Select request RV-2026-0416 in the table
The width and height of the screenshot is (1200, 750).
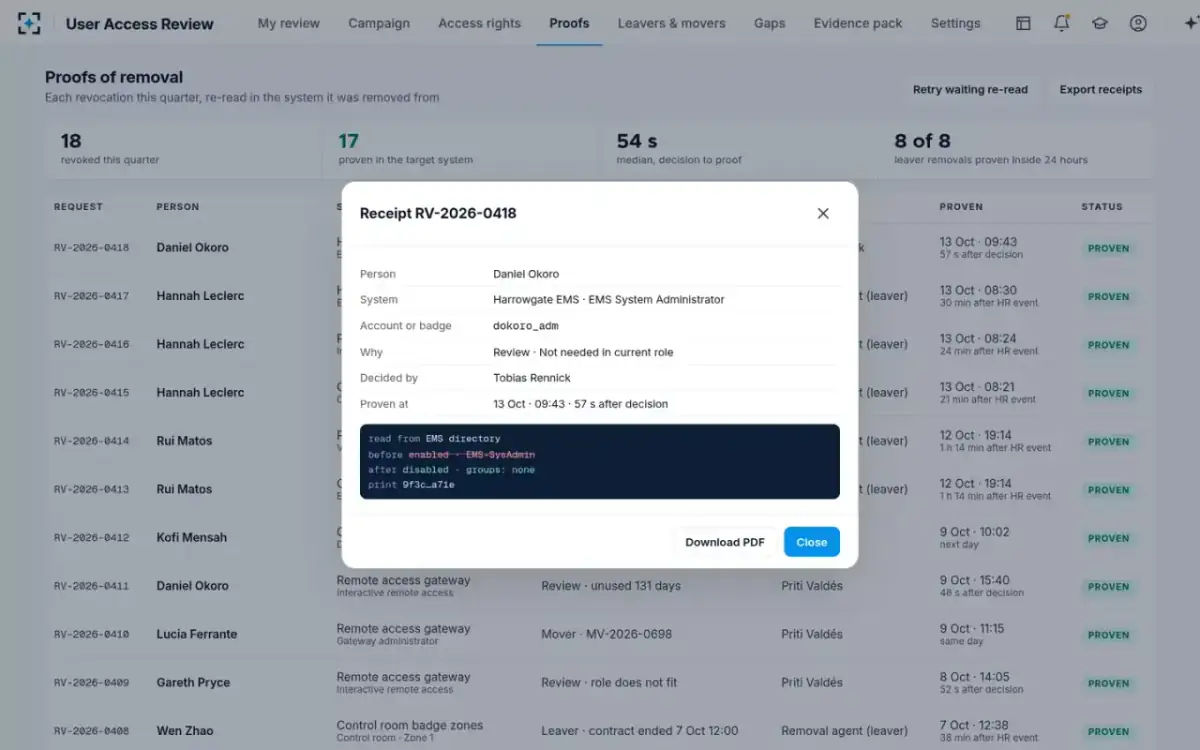tap(92, 344)
